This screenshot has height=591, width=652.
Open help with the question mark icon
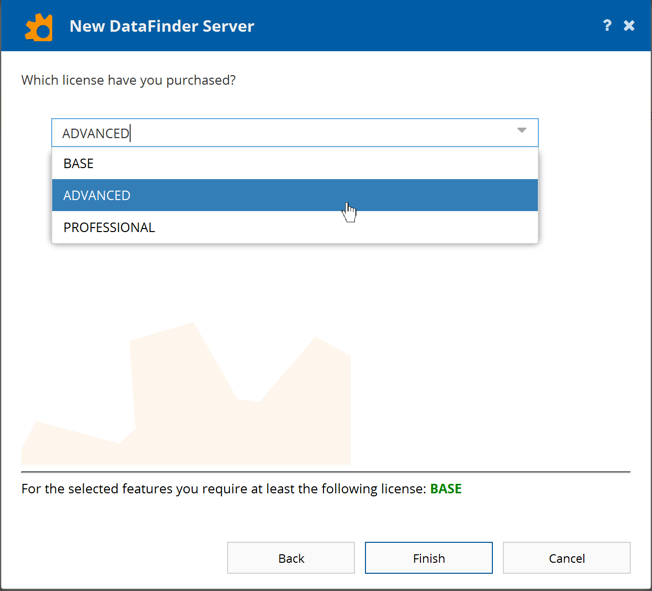[x=607, y=25]
